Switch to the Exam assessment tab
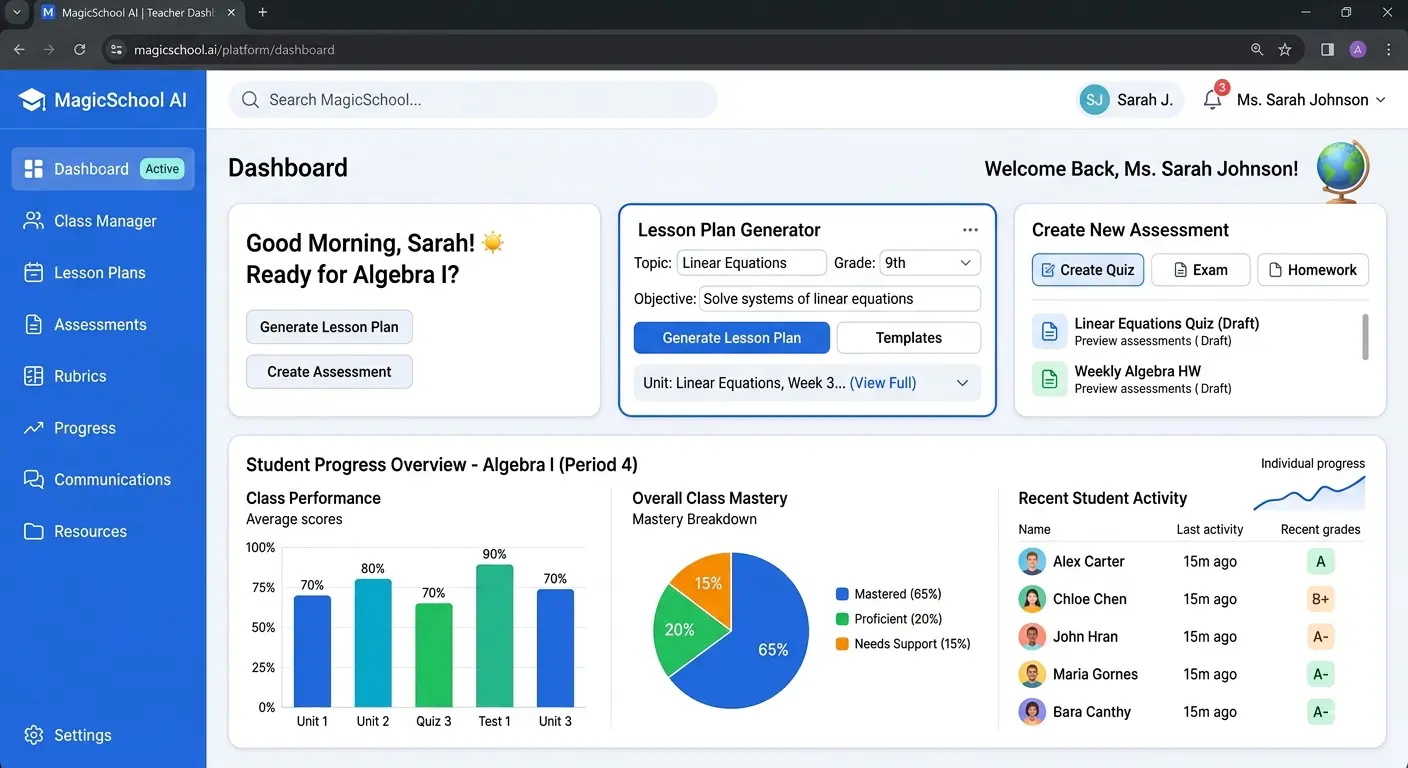The image size is (1408, 768). 1200,269
